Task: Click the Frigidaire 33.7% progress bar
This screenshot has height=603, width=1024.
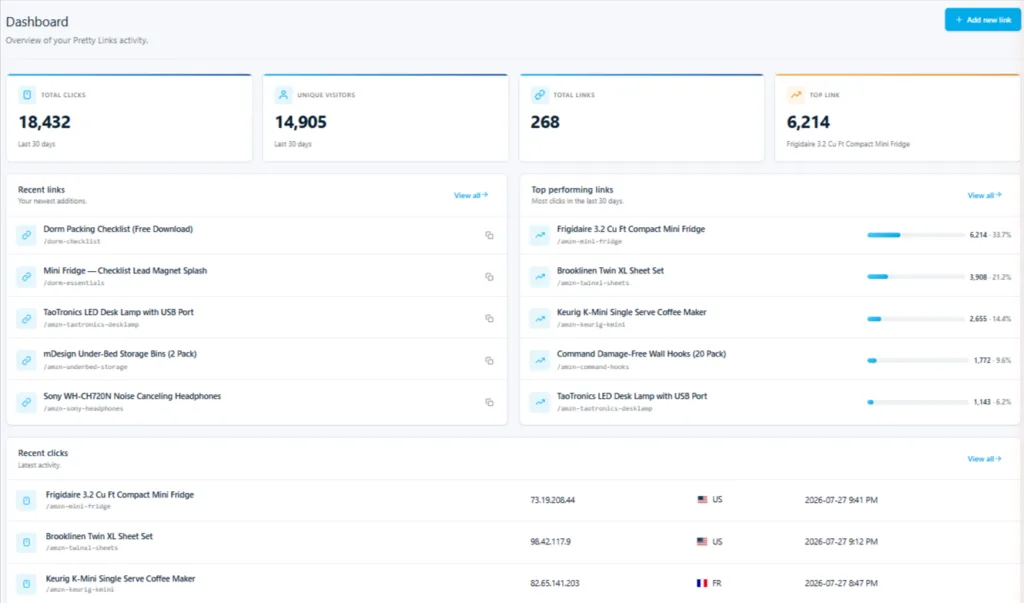Action: [x=916, y=235]
